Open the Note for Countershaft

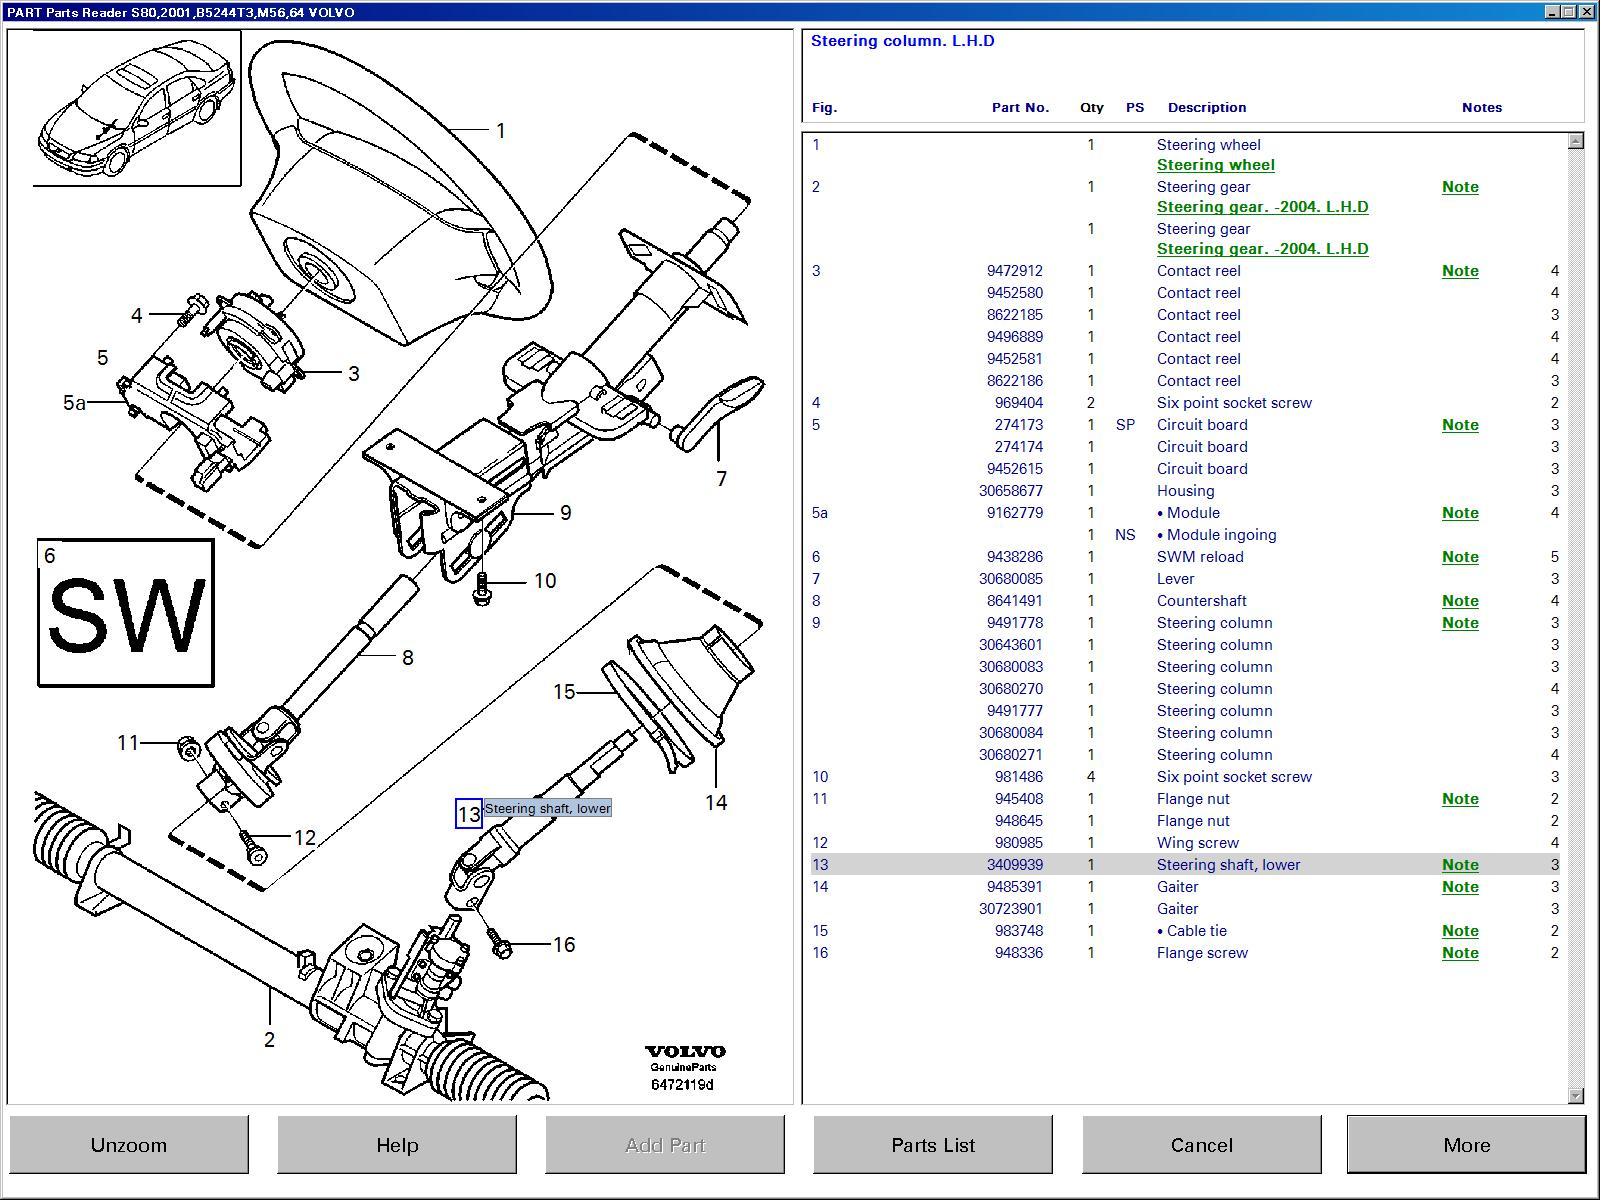pyautogui.click(x=1460, y=601)
